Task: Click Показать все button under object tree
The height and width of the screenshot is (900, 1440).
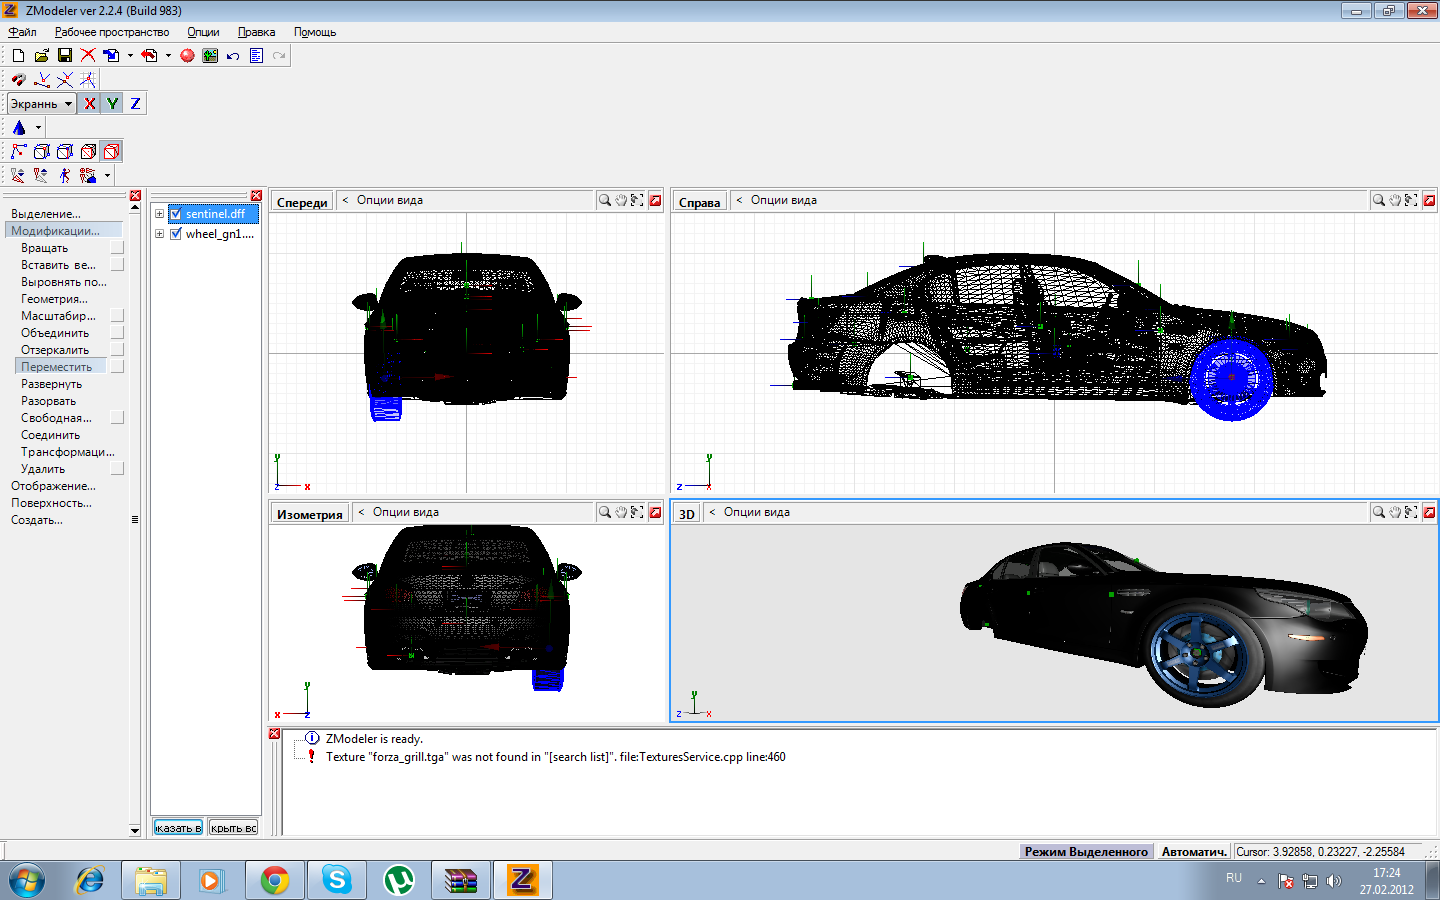Action: point(178,827)
